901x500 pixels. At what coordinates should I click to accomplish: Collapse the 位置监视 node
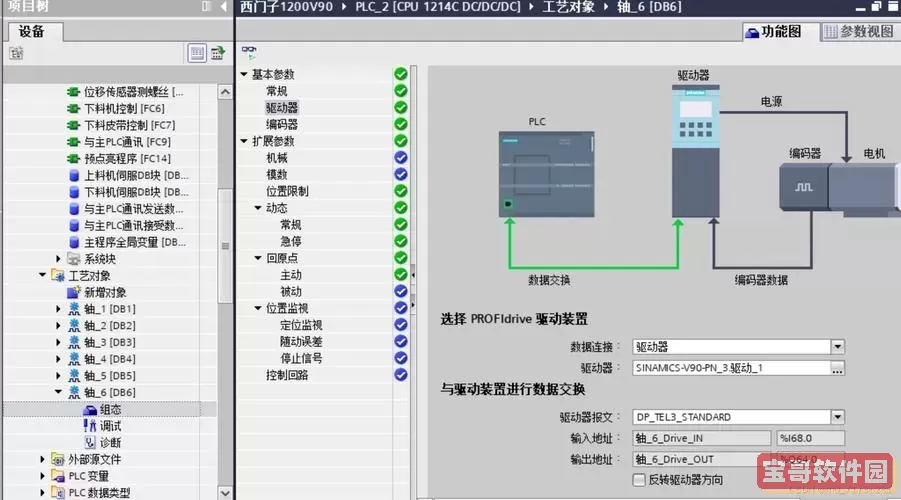tap(258, 308)
